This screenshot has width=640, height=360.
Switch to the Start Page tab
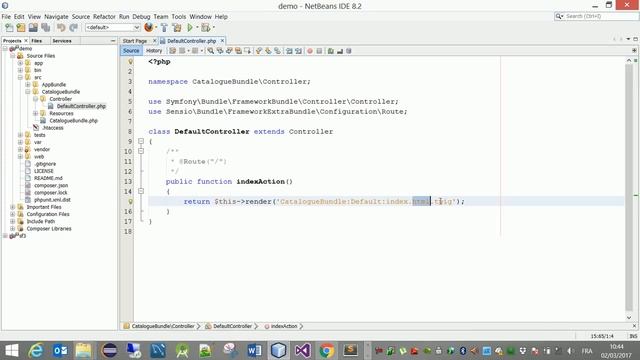click(135, 41)
